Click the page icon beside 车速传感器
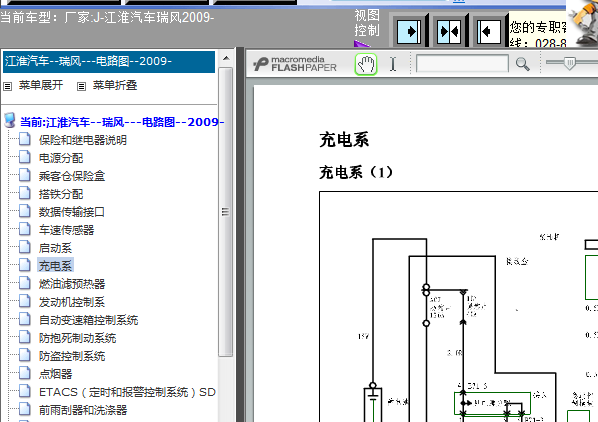The width and height of the screenshot is (598, 422). pos(25,229)
